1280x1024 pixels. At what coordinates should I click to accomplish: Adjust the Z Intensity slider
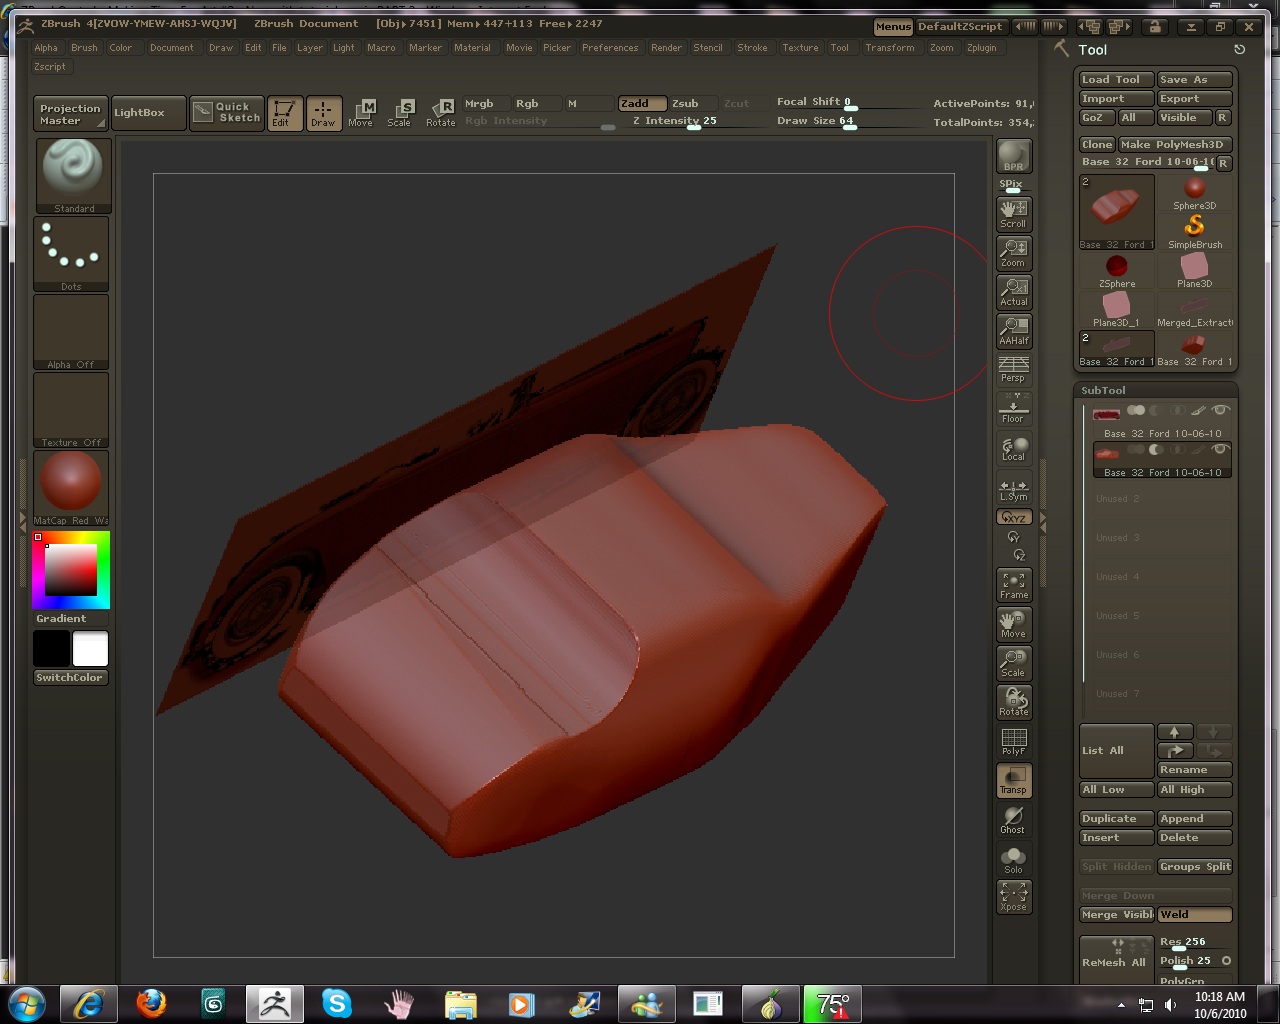click(693, 121)
